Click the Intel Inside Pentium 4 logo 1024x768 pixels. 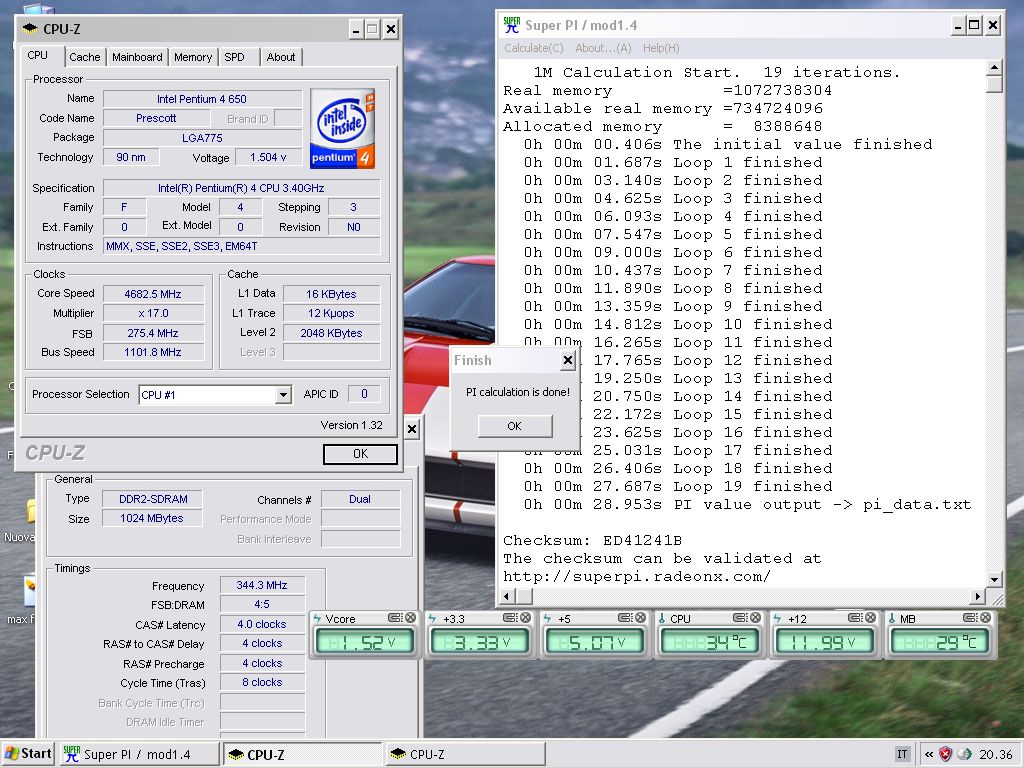coord(343,129)
